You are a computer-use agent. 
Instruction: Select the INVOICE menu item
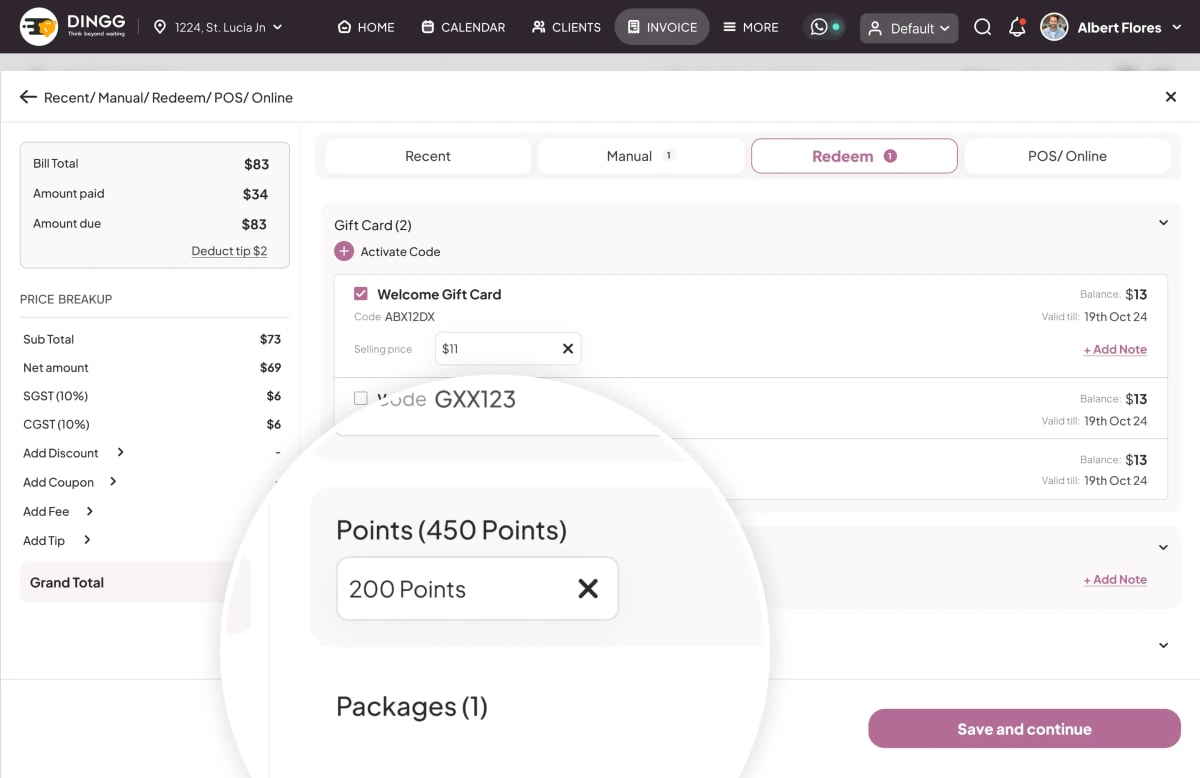(x=662, y=27)
